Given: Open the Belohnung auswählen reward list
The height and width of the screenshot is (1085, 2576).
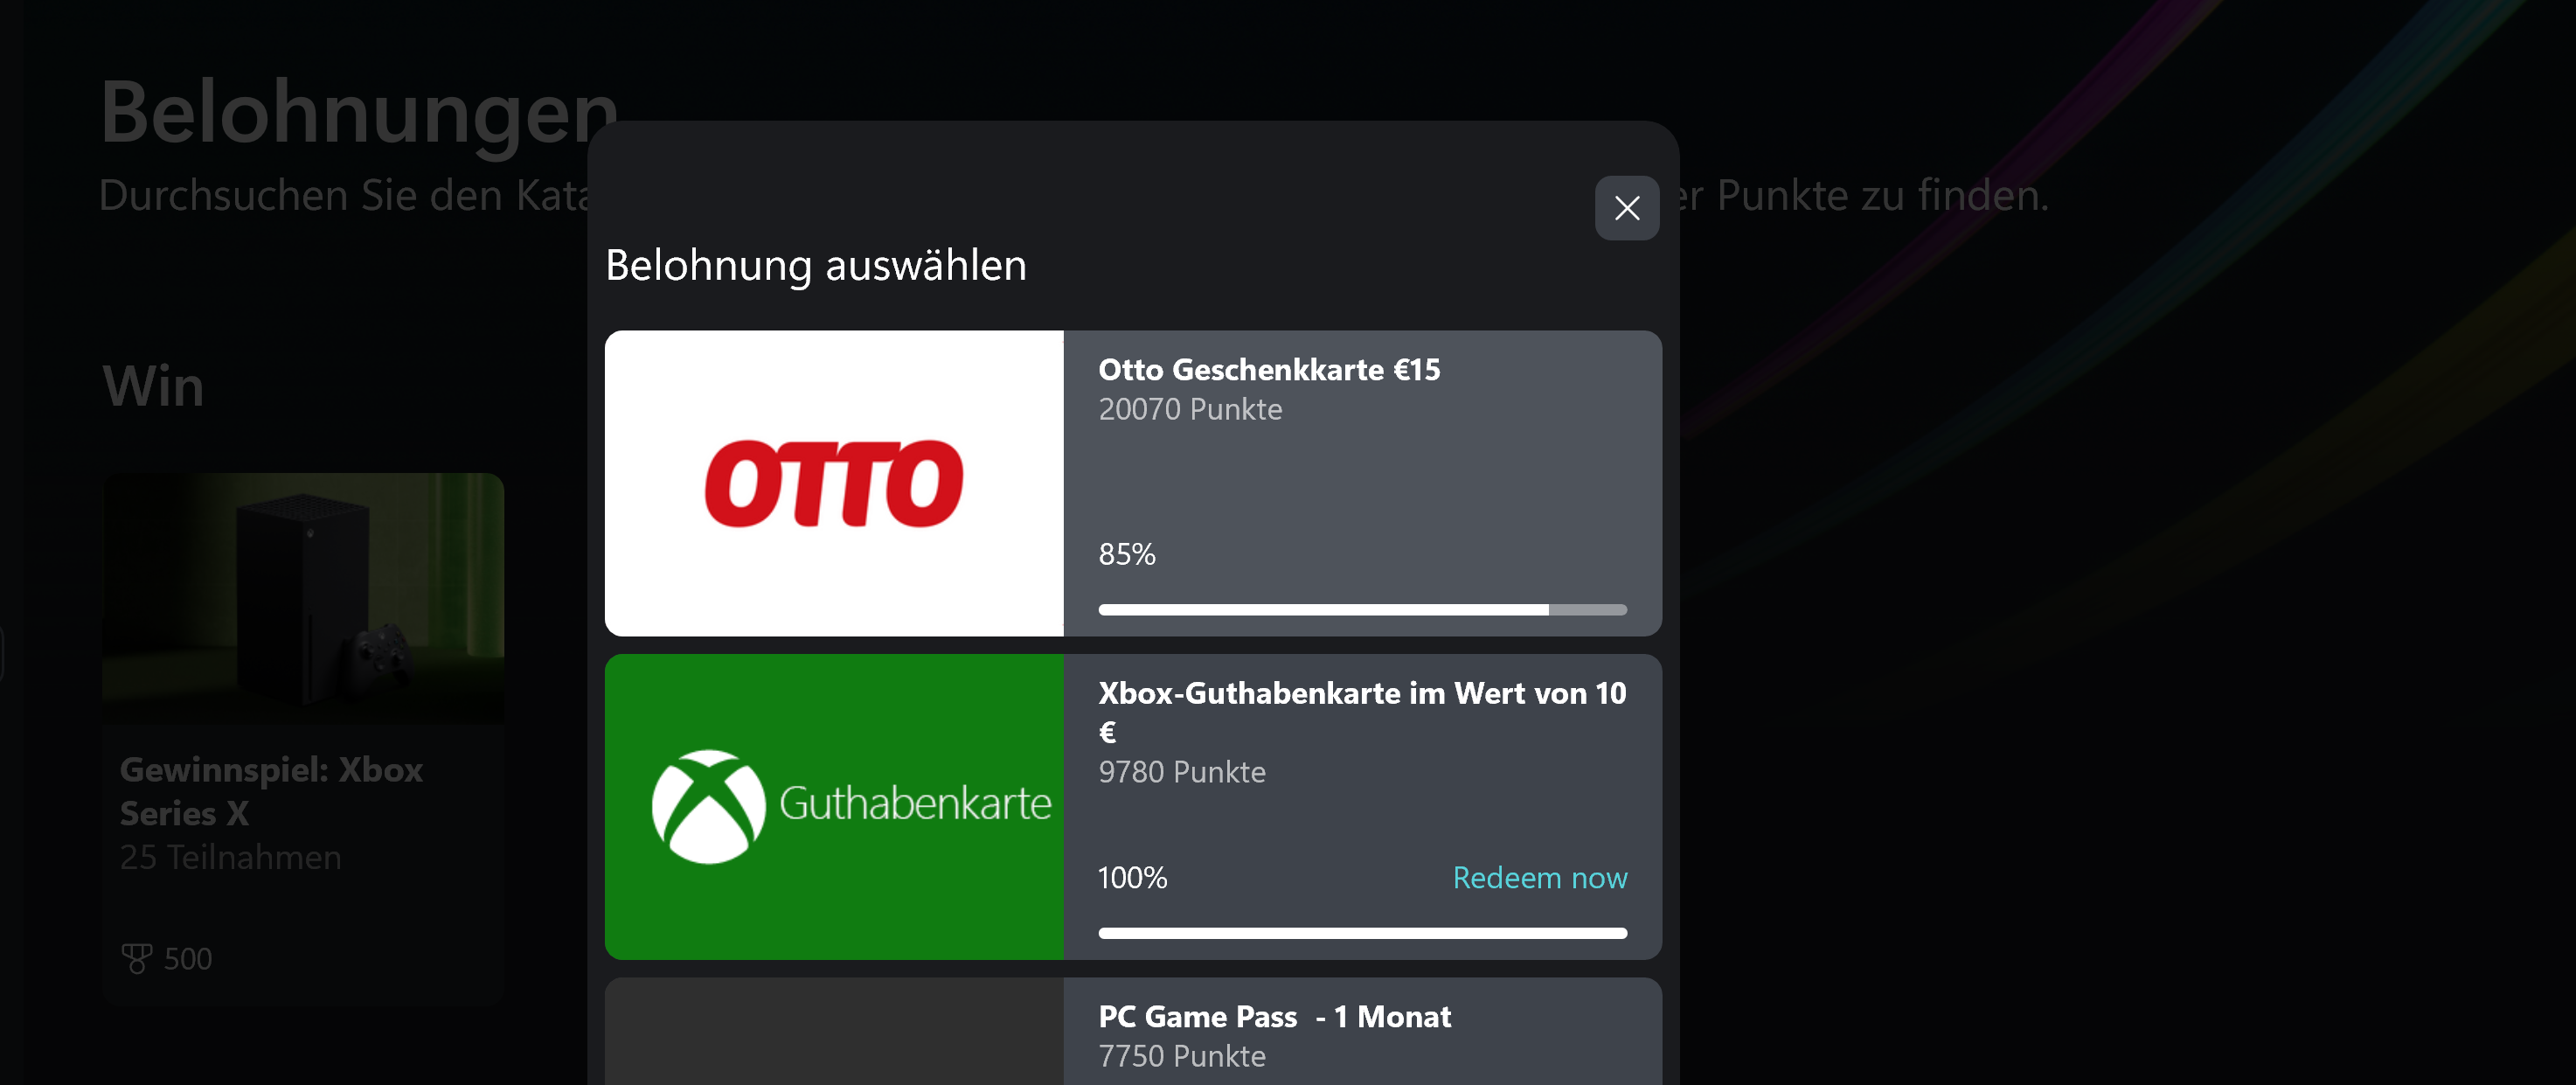Looking at the screenshot, I should pyautogui.click(x=814, y=265).
